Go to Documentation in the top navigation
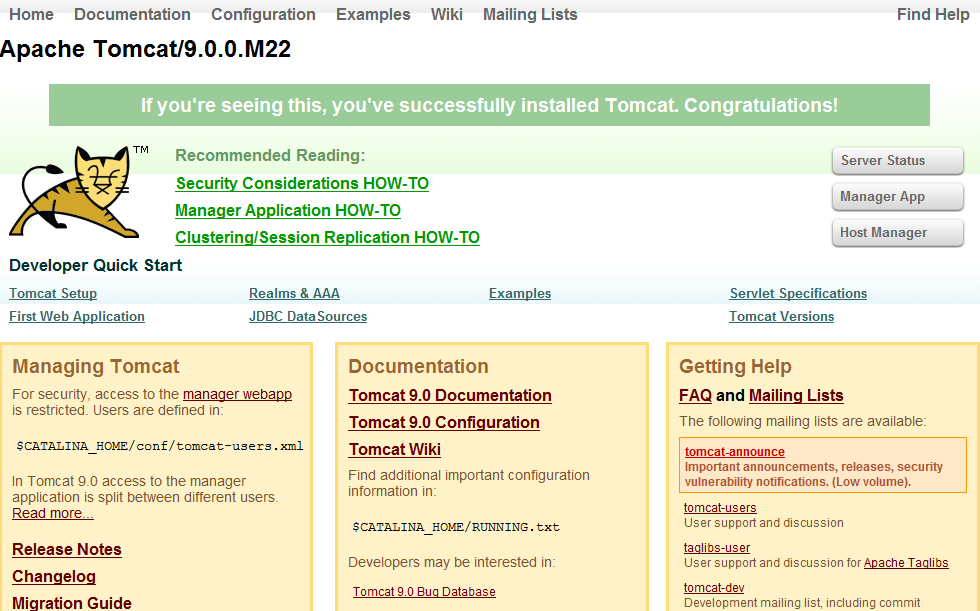This screenshot has width=980, height=611. [132, 14]
